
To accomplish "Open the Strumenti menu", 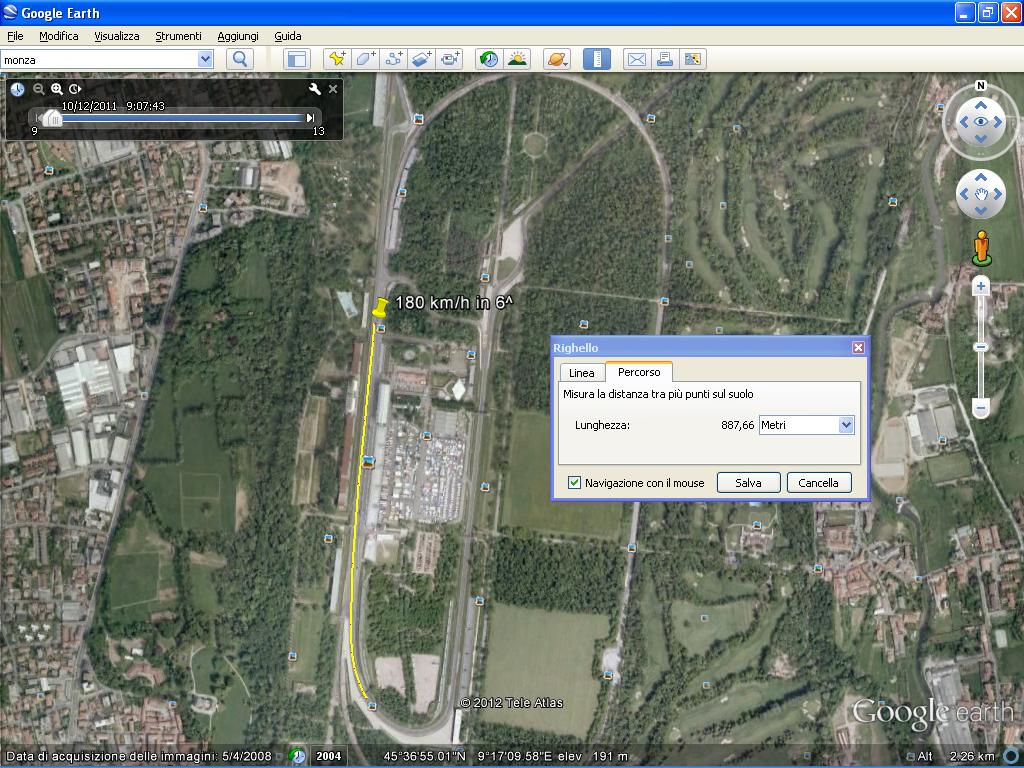I will 178,36.
